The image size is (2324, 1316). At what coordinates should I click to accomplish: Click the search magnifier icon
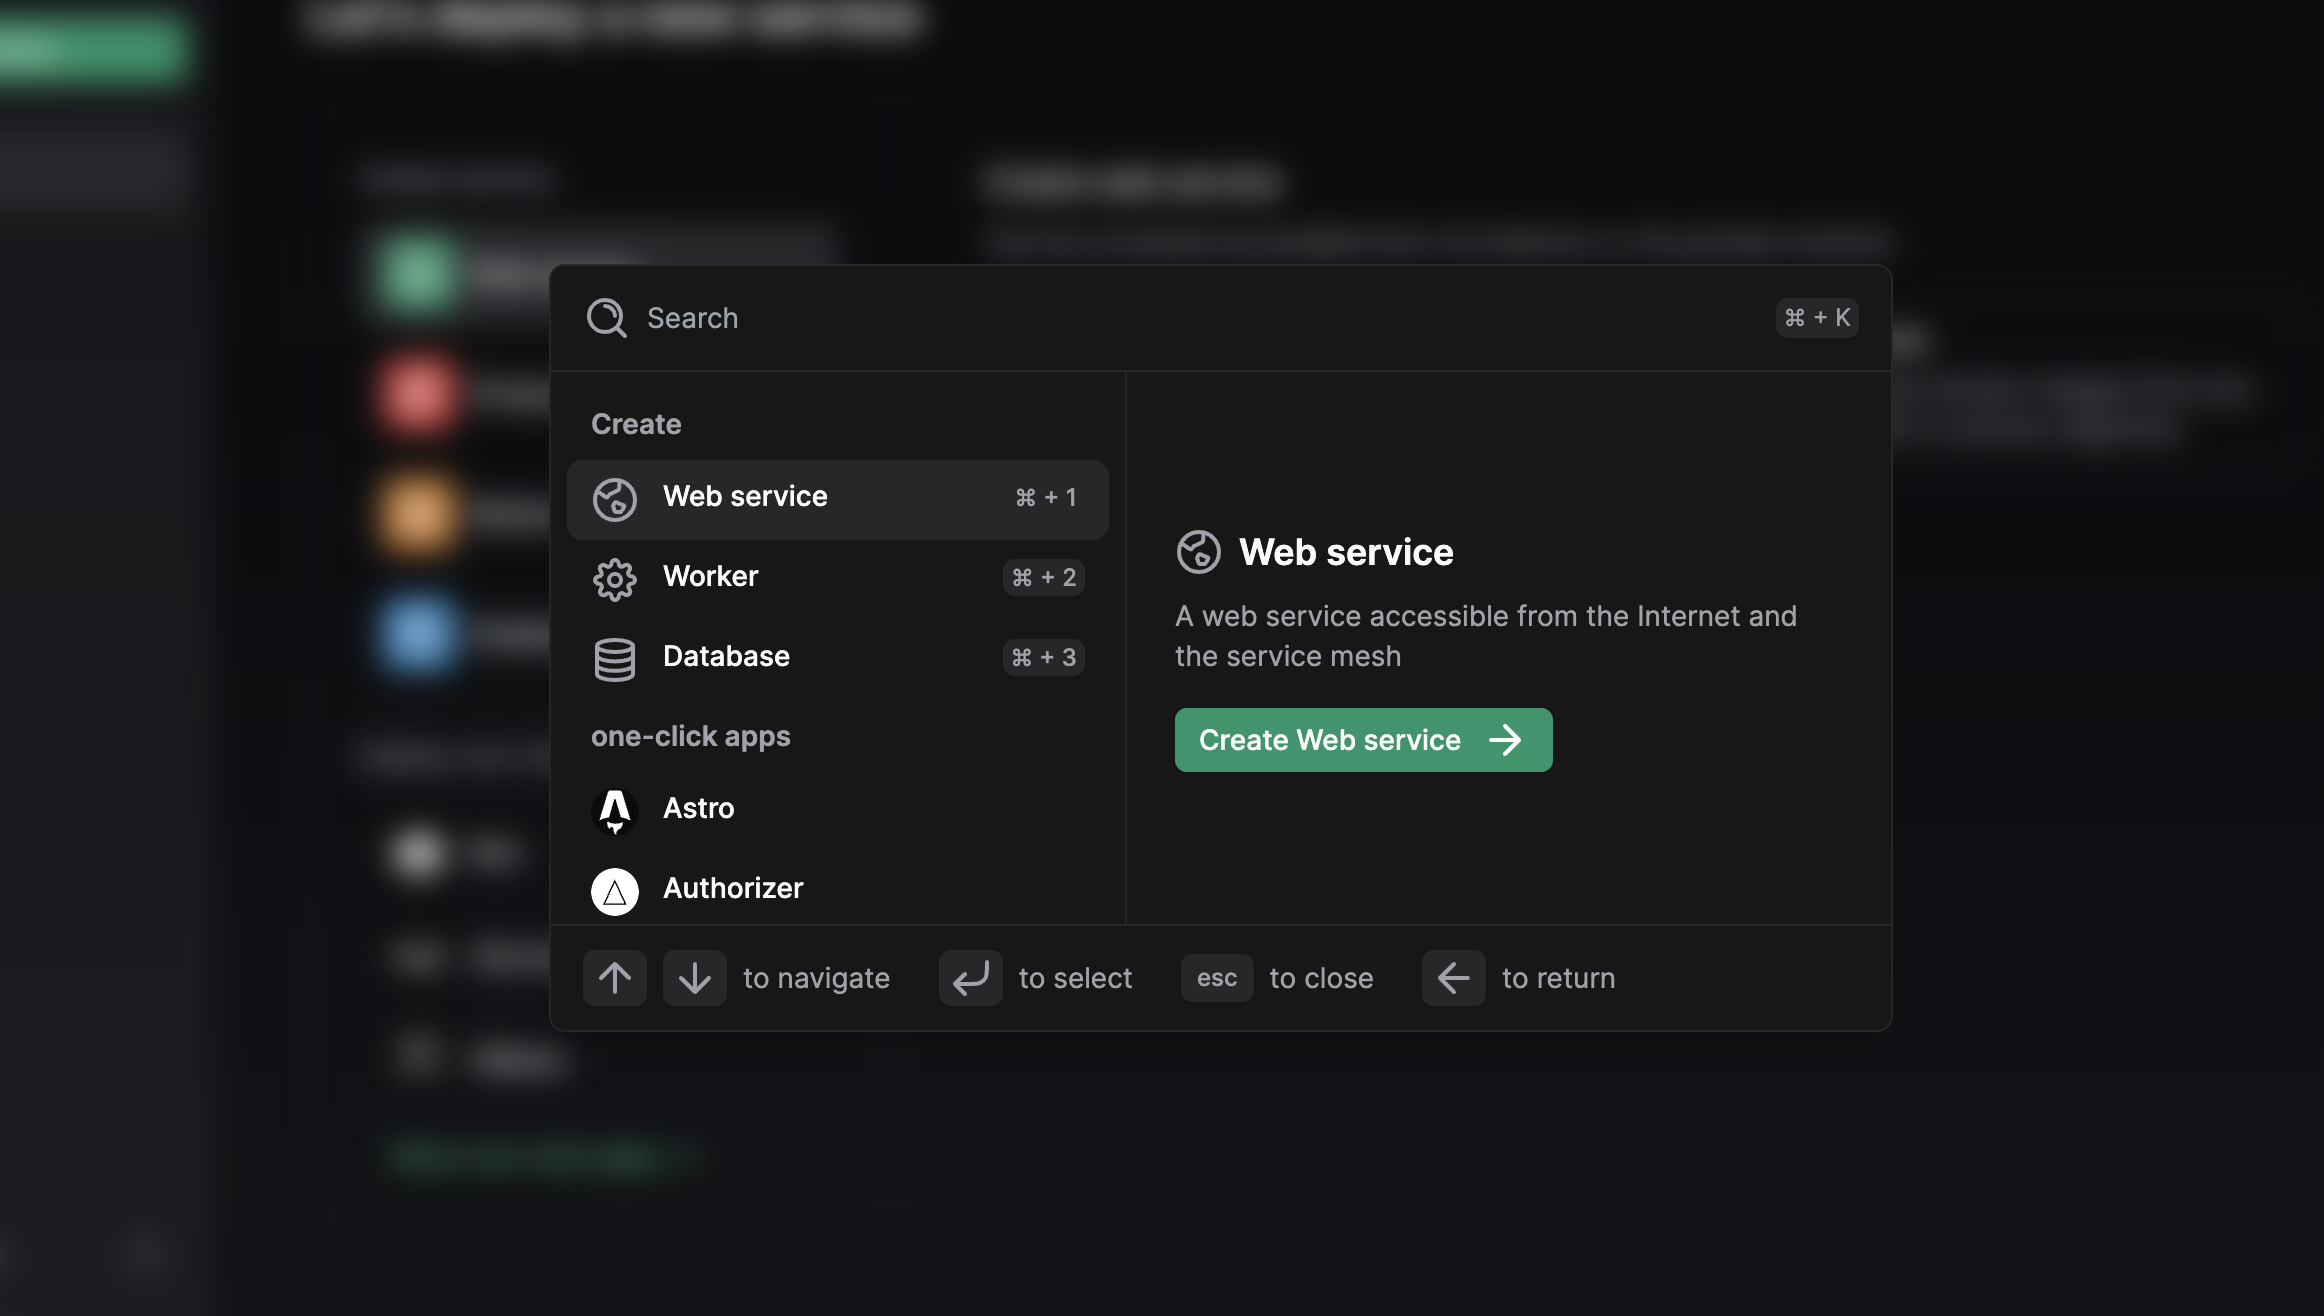pos(607,318)
